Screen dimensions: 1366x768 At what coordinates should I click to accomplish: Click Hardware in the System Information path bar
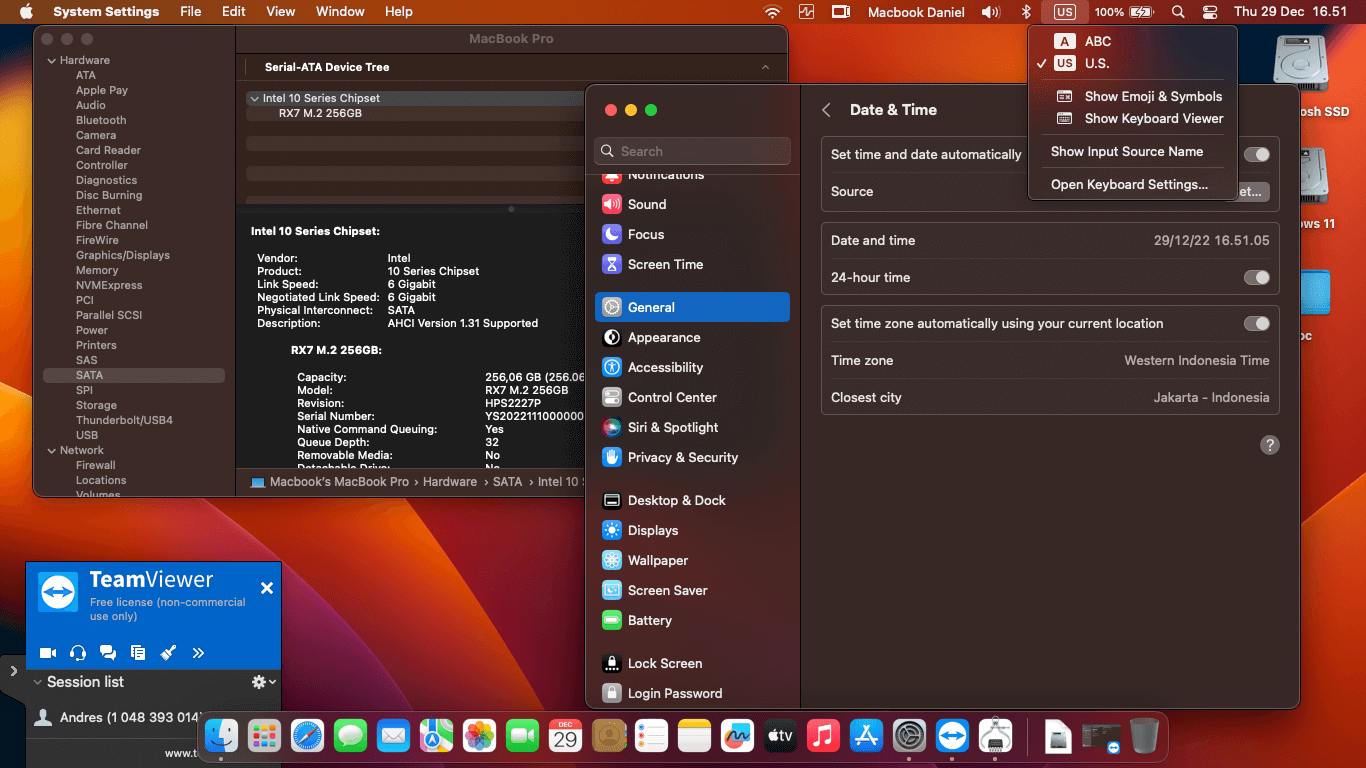click(450, 481)
